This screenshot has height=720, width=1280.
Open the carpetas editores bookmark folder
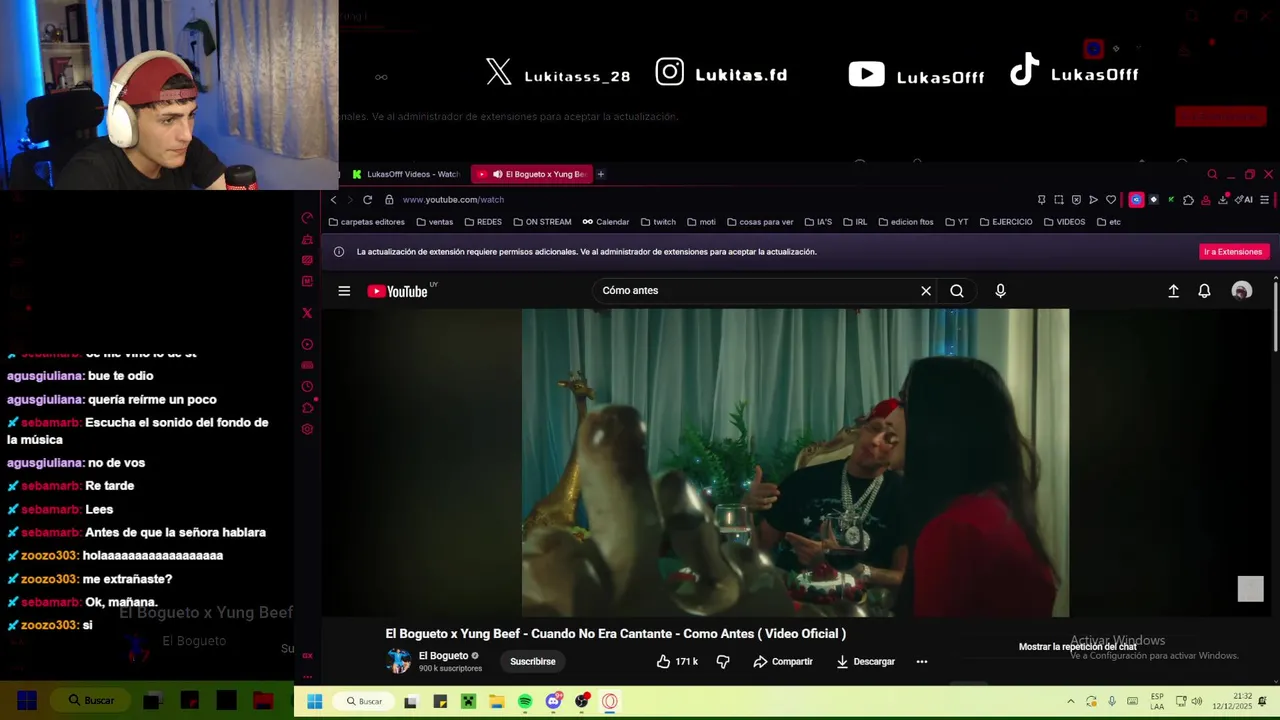pyautogui.click(x=367, y=222)
